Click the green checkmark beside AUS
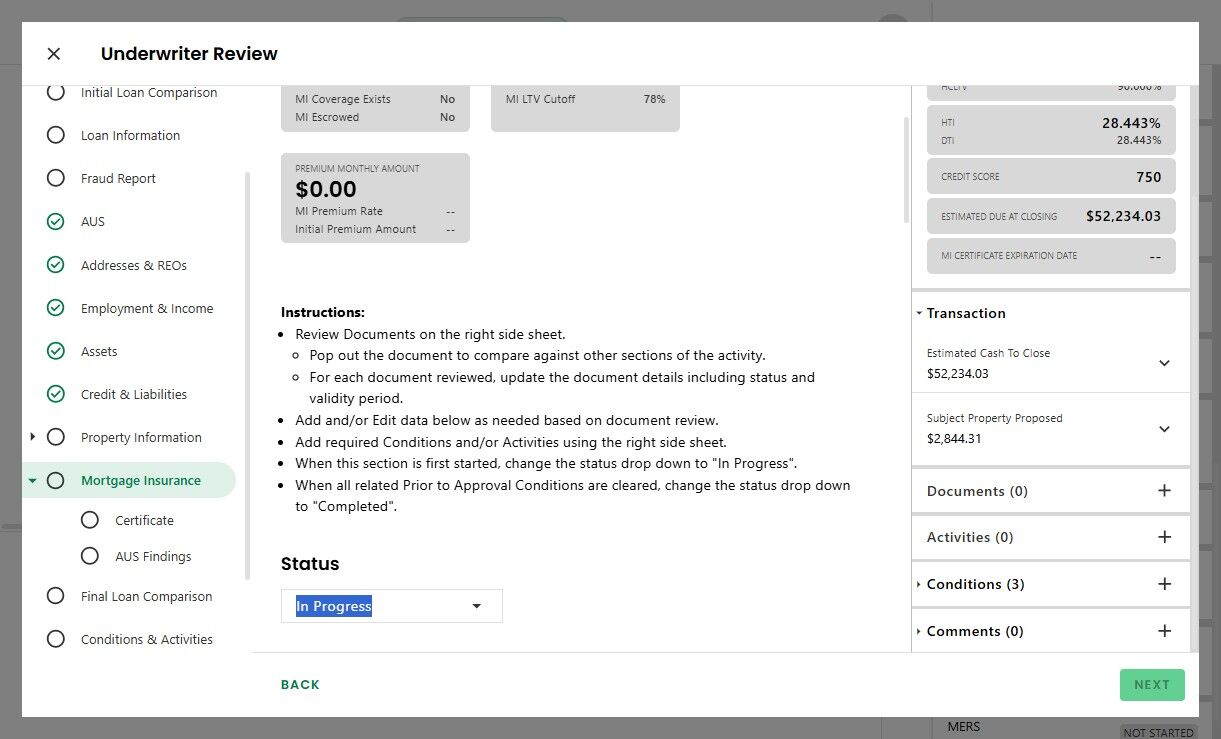The width and height of the screenshot is (1221, 739). pos(56,222)
